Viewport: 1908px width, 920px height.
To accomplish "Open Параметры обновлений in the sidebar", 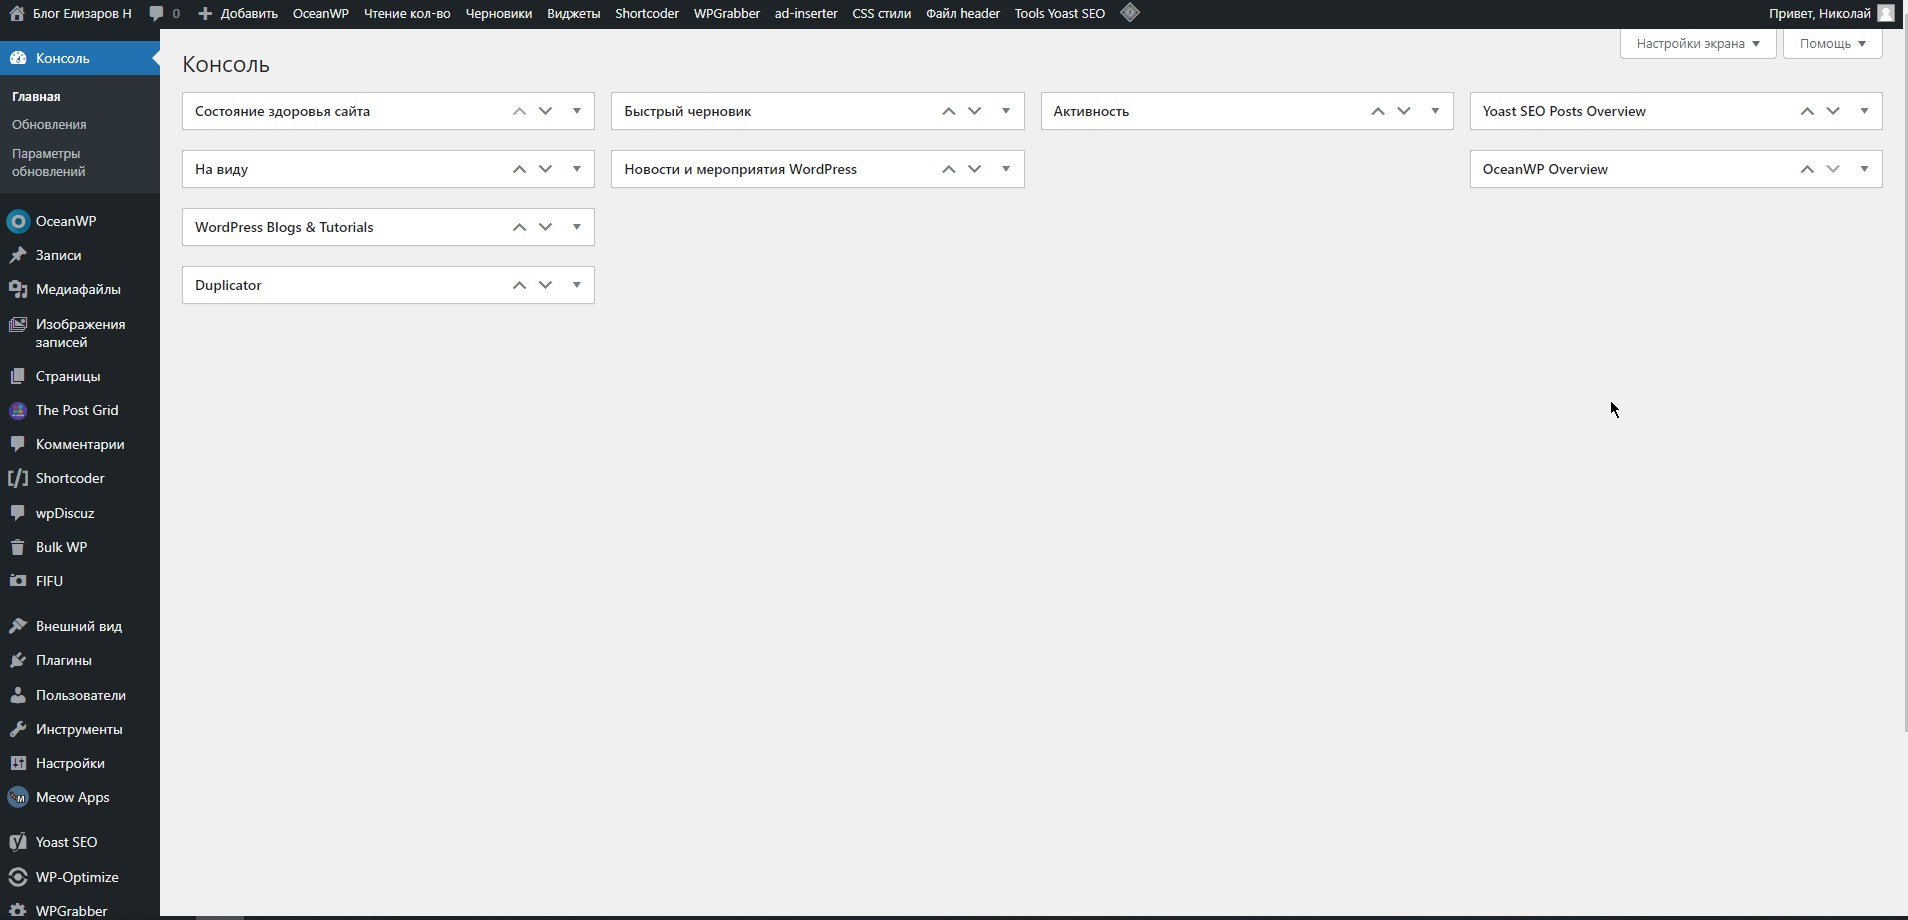I will click(x=48, y=162).
